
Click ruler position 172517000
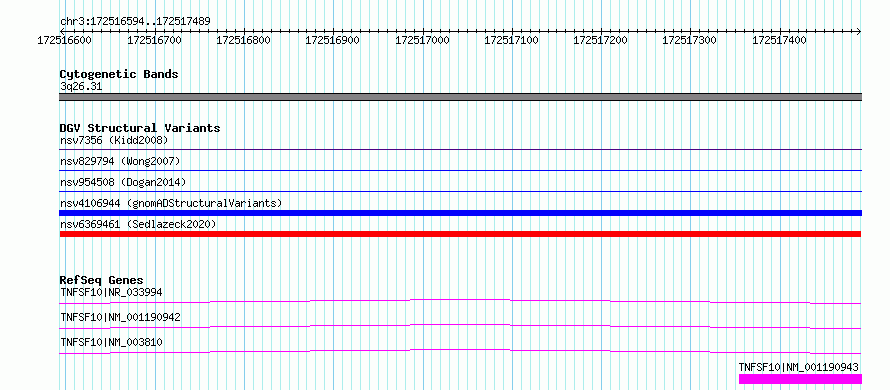point(422,40)
